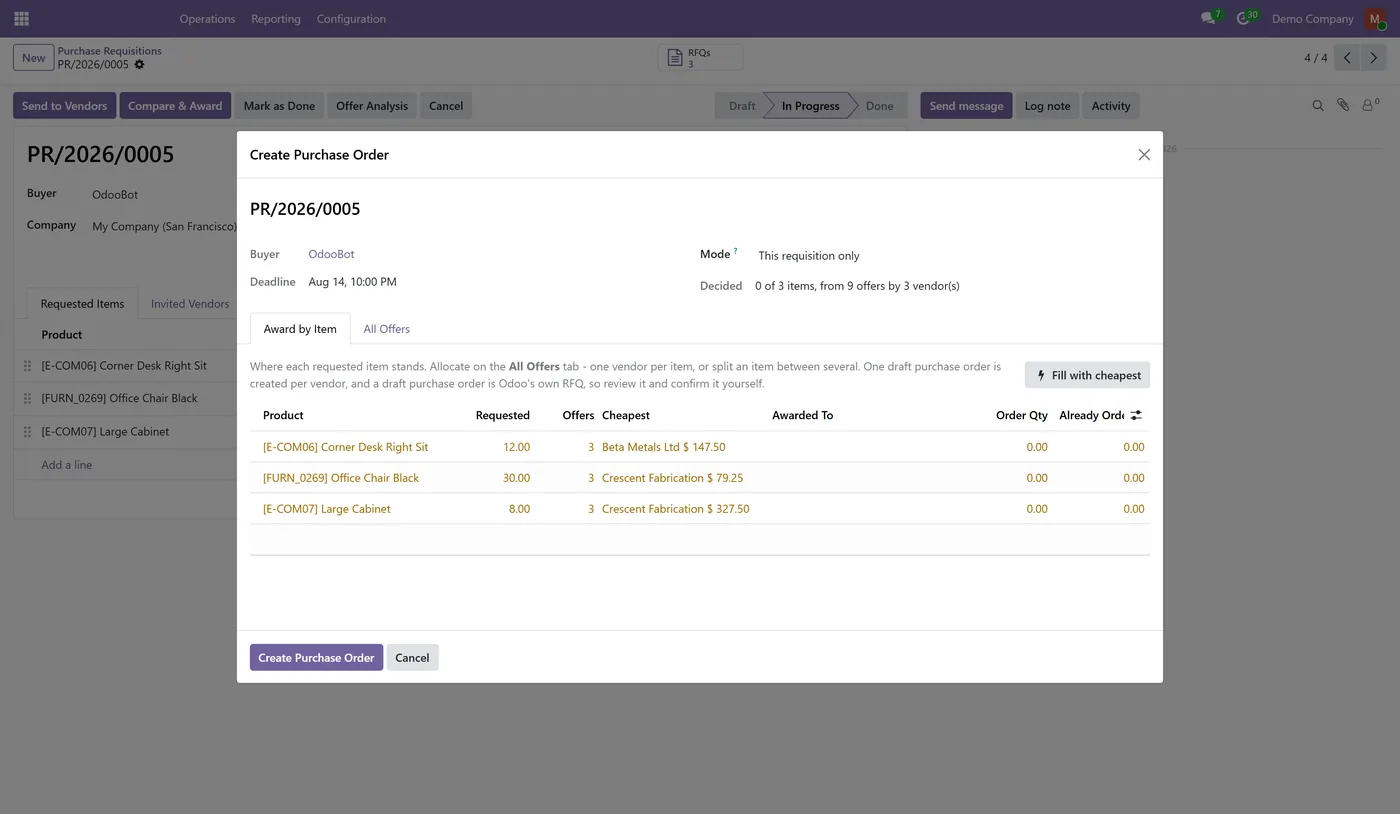This screenshot has height=814, width=1400.
Task: Click drag handle of Office Chair Black row
Action: (28, 399)
